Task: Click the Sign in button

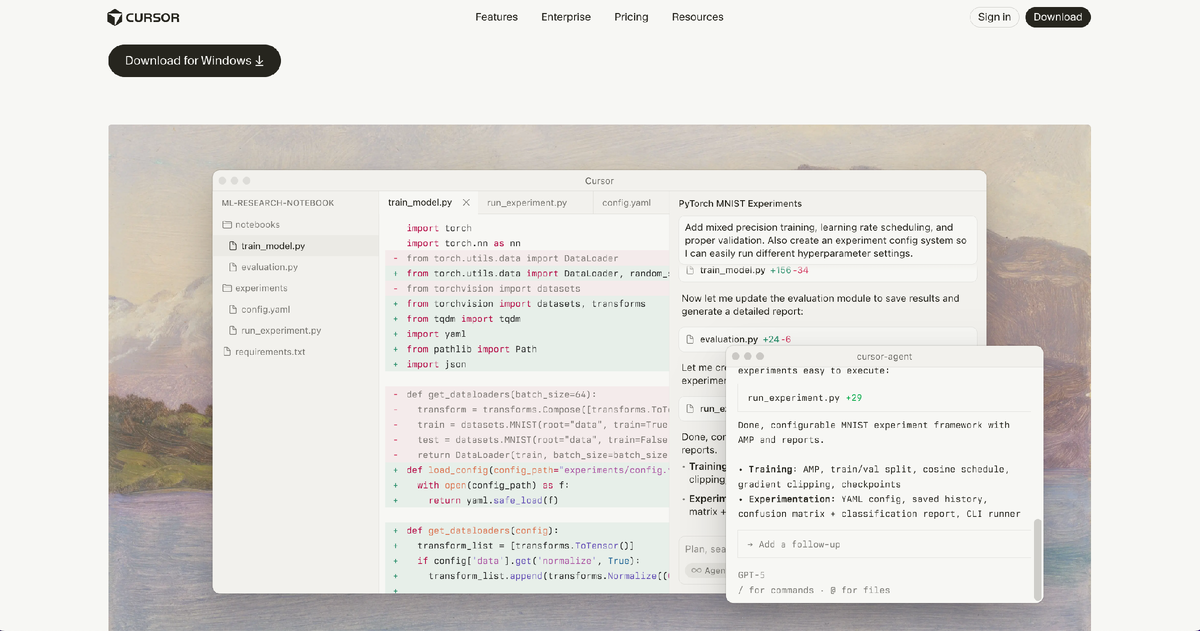Action: click(994, 17)
